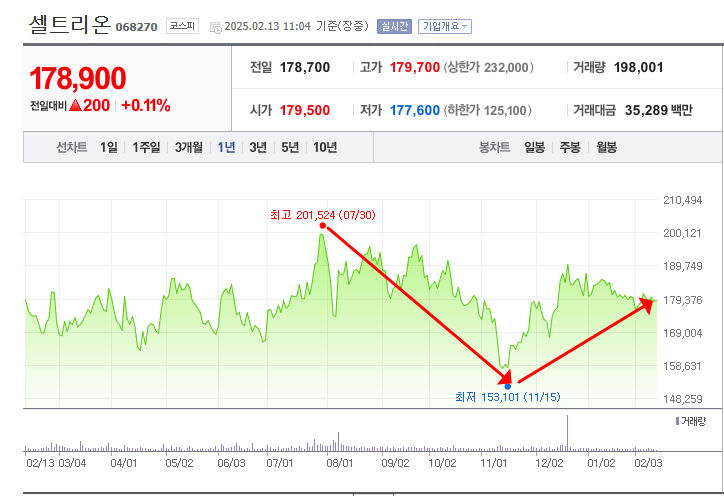This screenshot has width=724, height=496.
Task: Click the 고가 value 179,700
Action: click(x=415, y=67)
